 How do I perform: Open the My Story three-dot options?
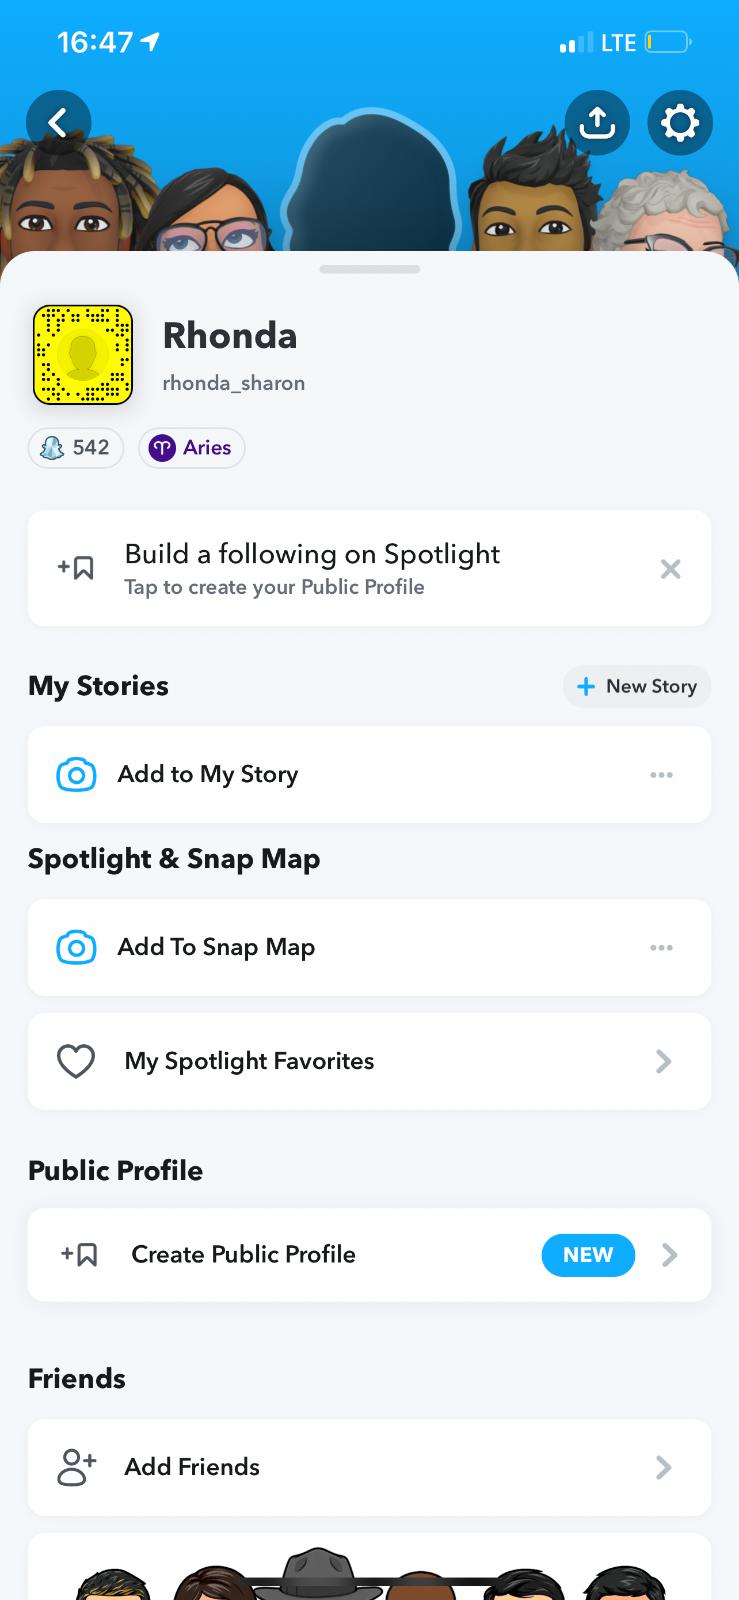(x=661, y=775)
